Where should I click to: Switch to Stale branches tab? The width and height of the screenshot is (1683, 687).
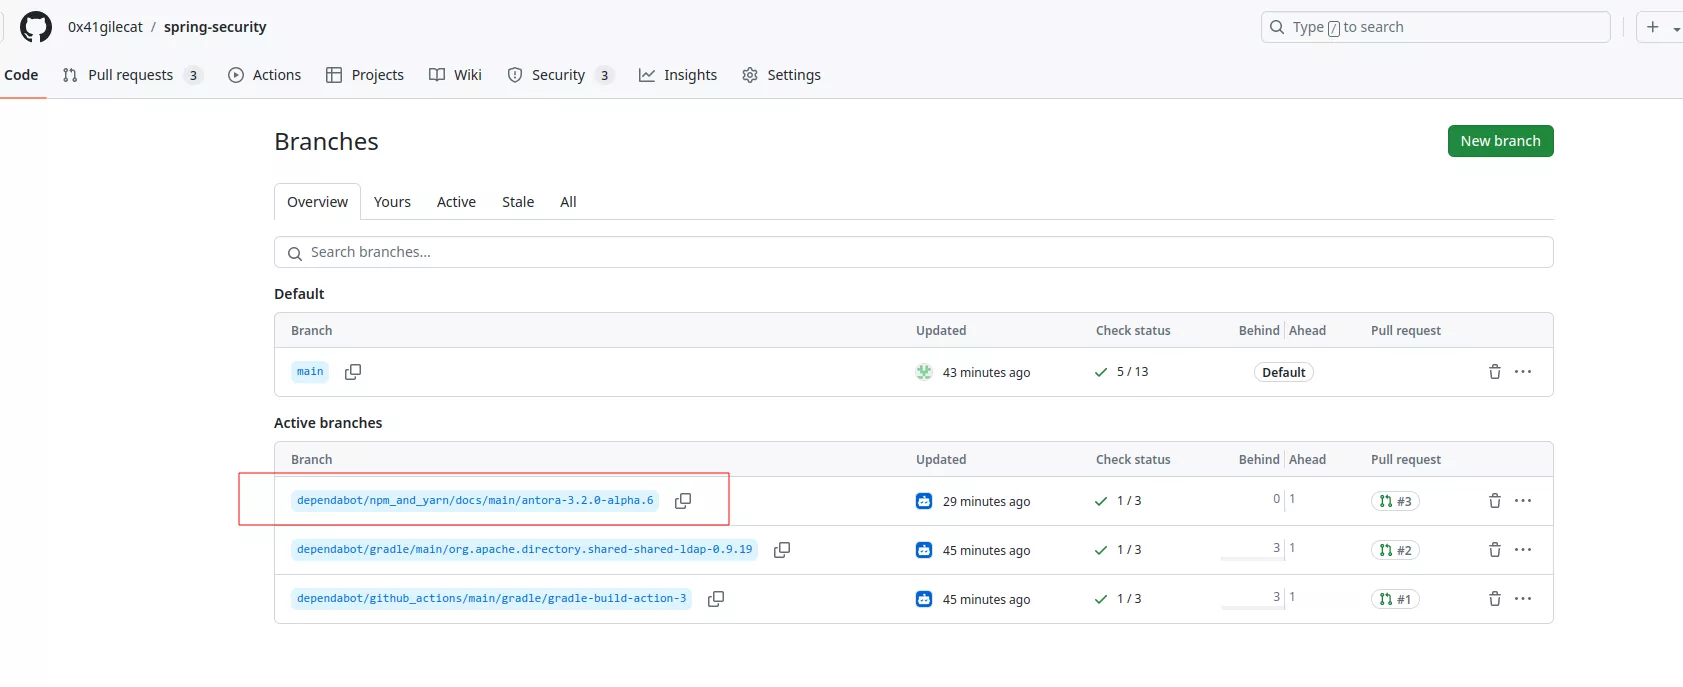tap(518, 202)
